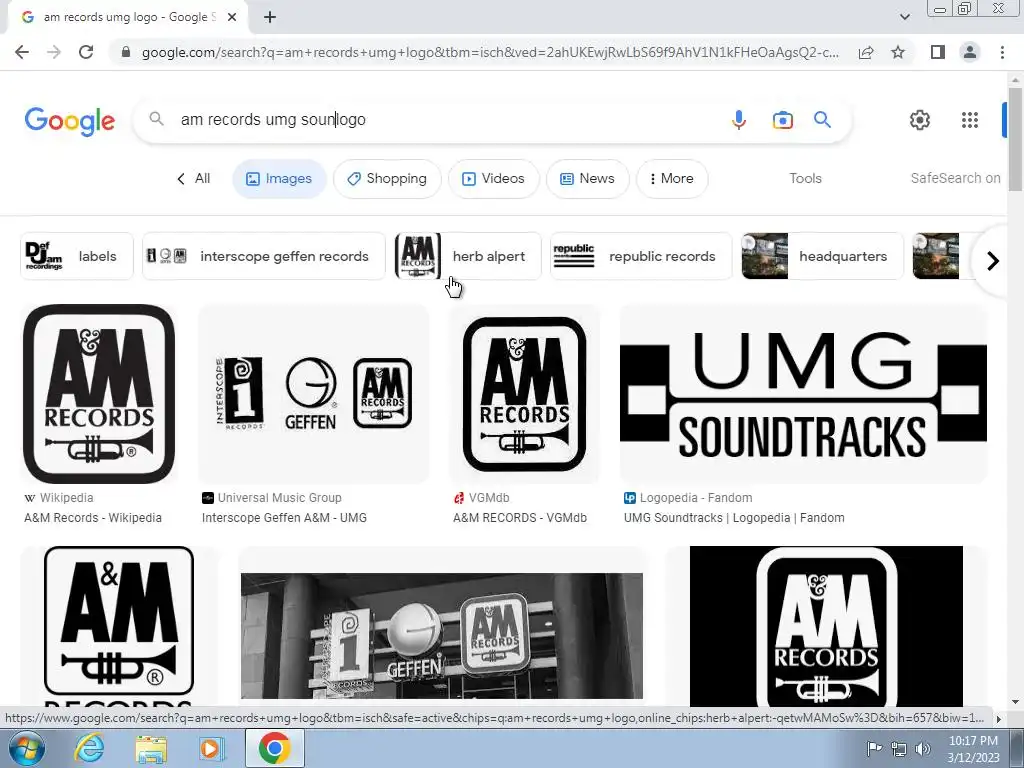Open the Google apps grid
1024x768 pixels.
click(x=970, y=120)
